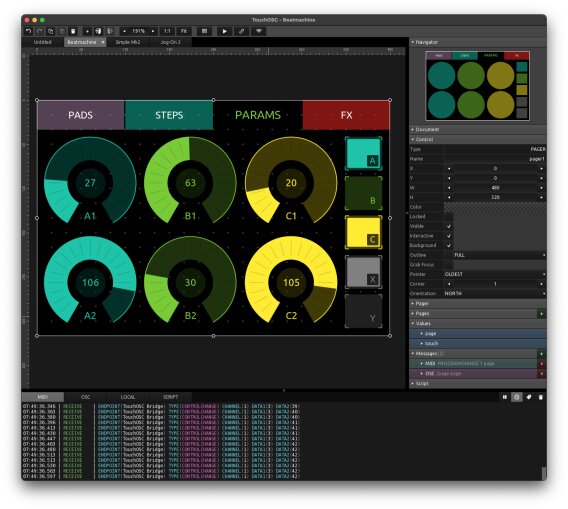Toggle the Background checkbox
The image size is (568, 509).
click(448, 245)
